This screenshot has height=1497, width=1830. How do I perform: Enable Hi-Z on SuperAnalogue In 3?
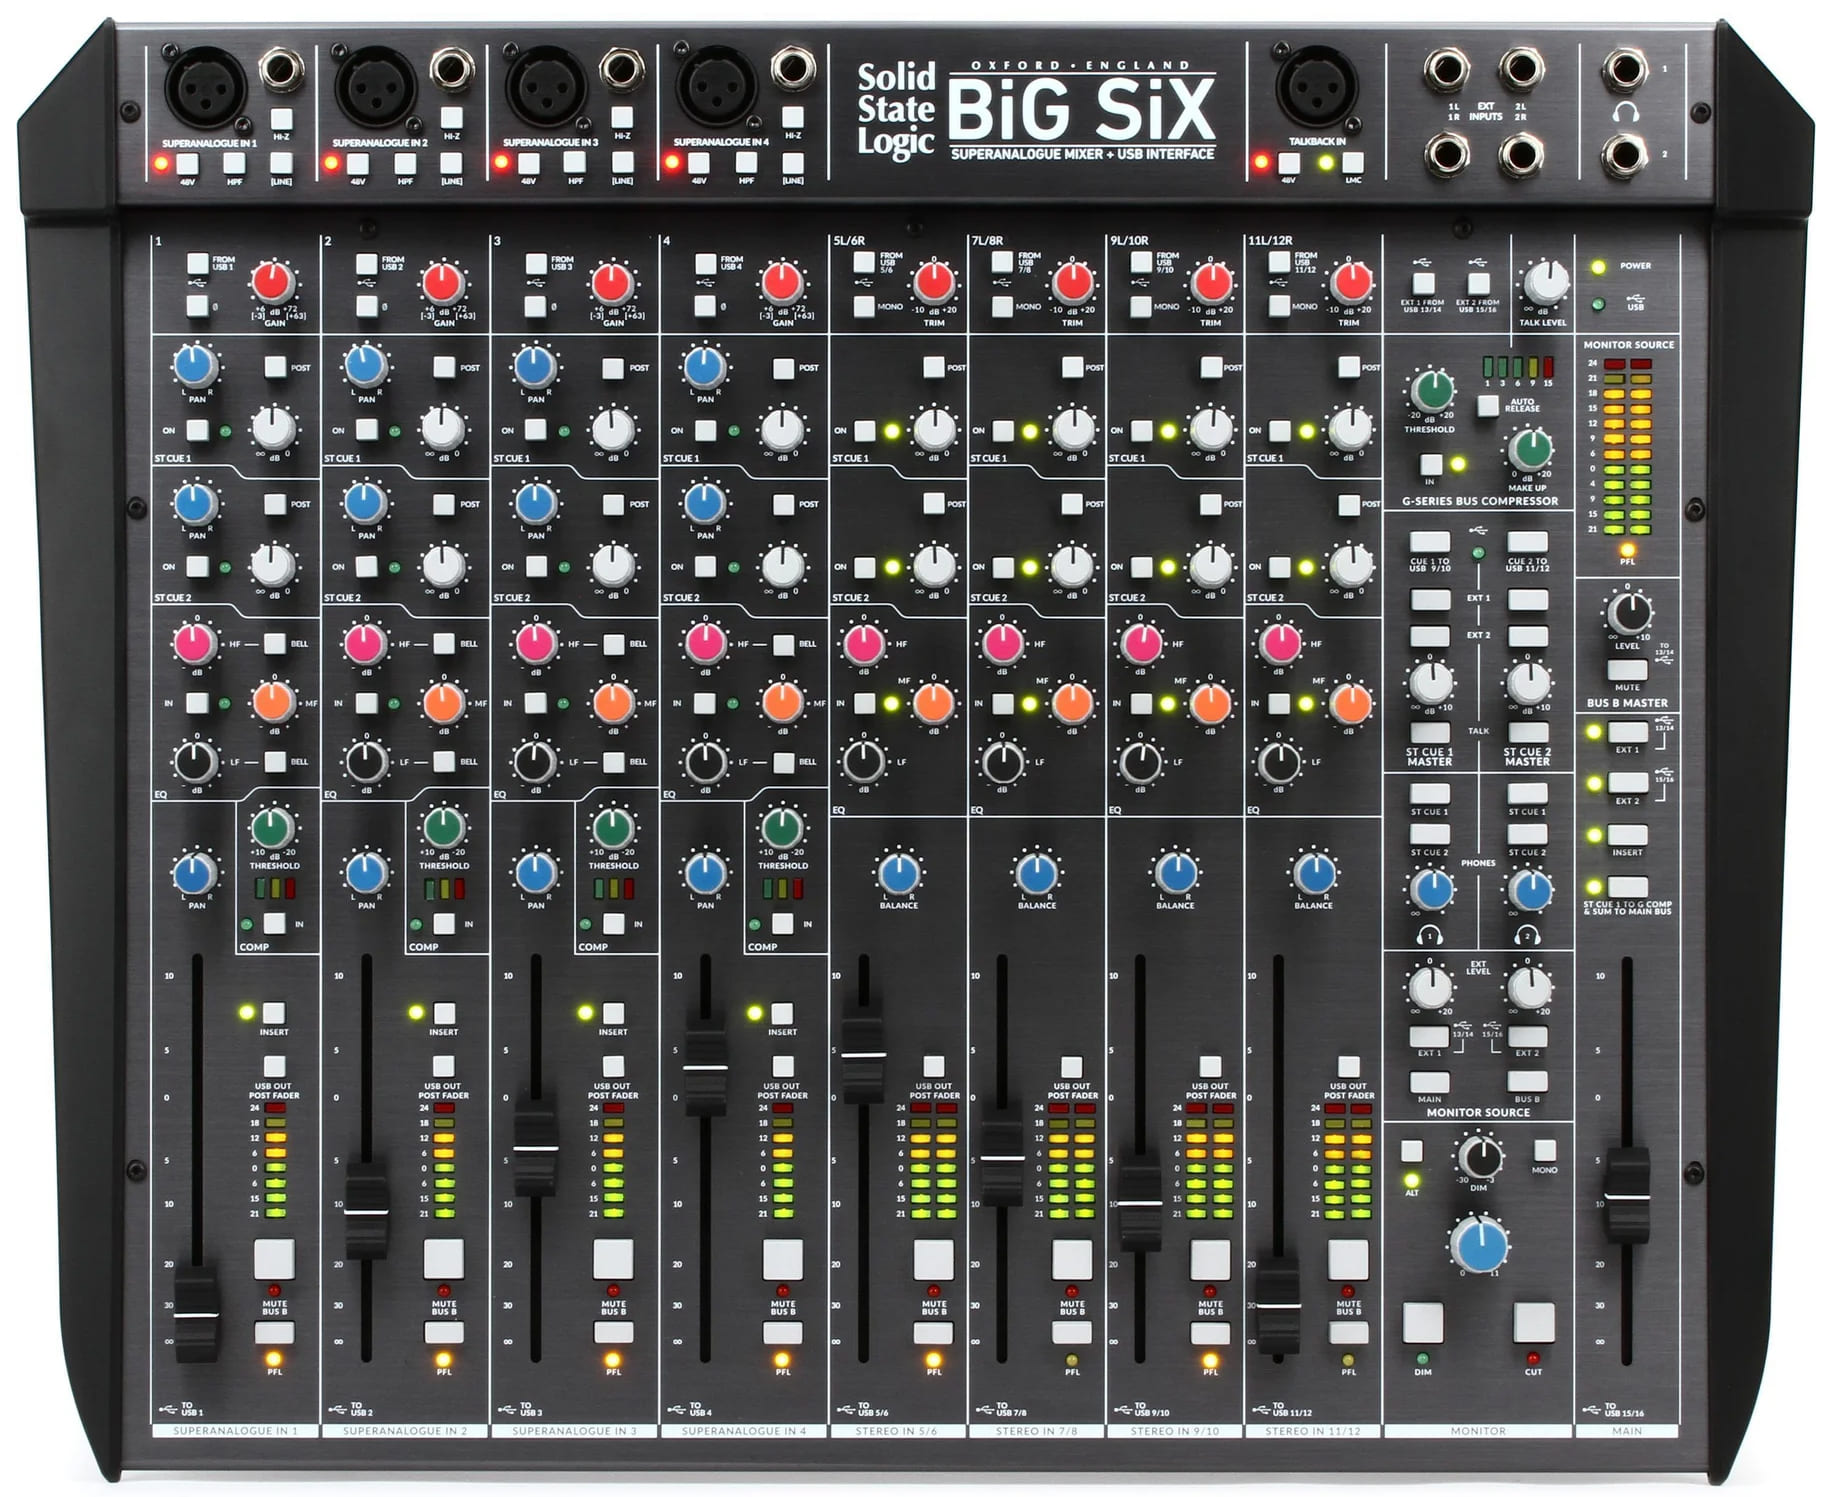click(x=621, y=118)
